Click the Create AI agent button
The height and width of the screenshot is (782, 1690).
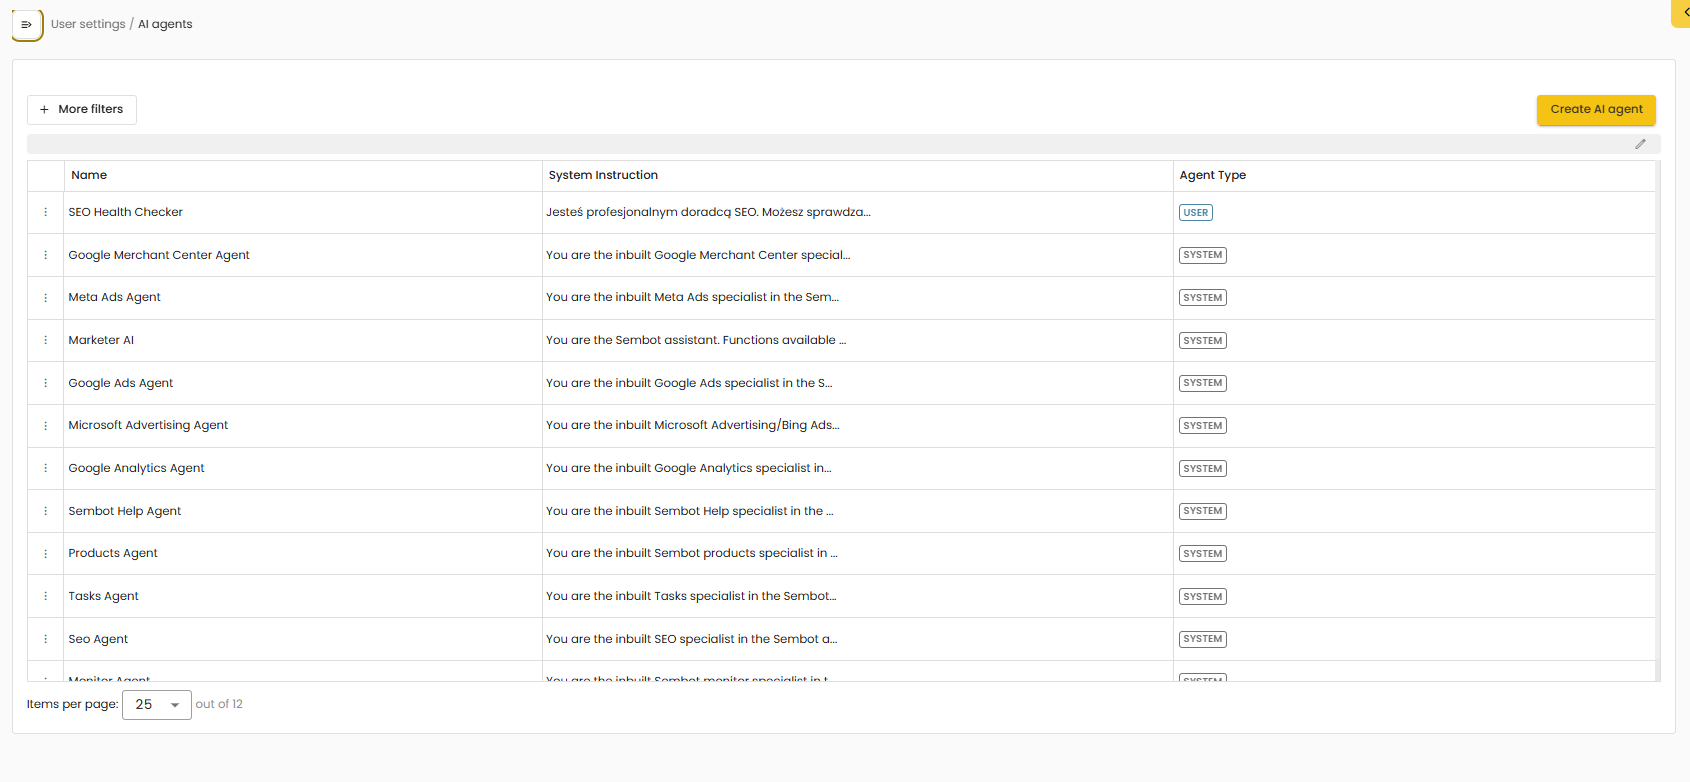(1596, 110)
